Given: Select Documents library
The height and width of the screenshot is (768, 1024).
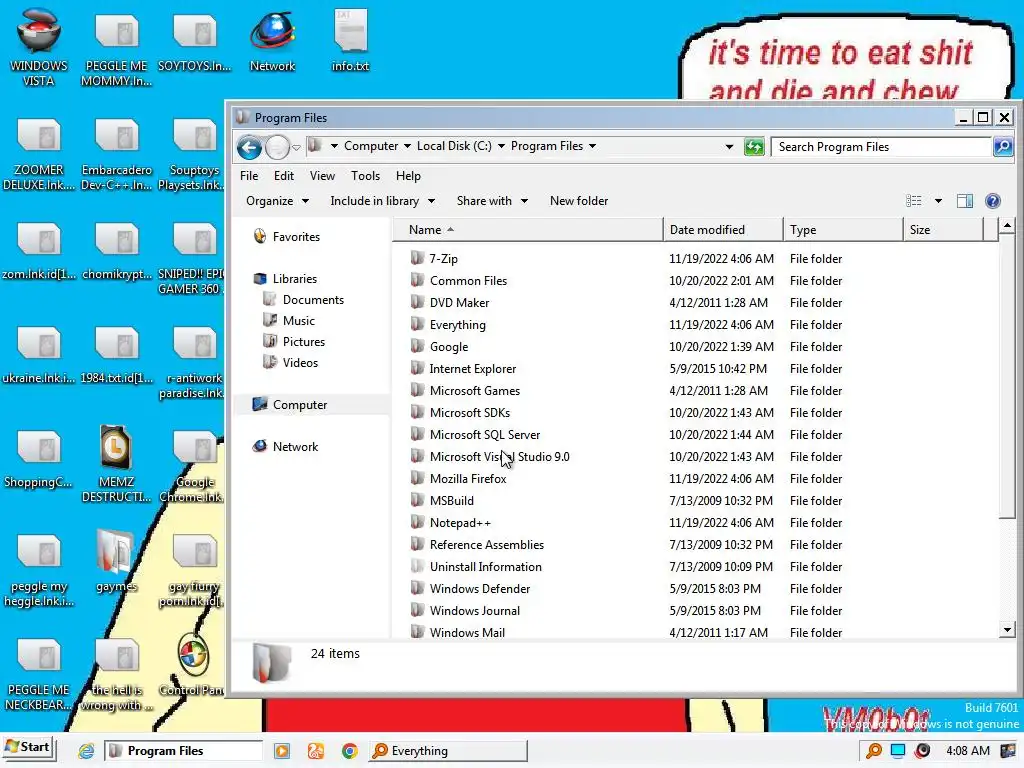Looking at the screenshot, I should pyautogui.click(x=313, y=300).
